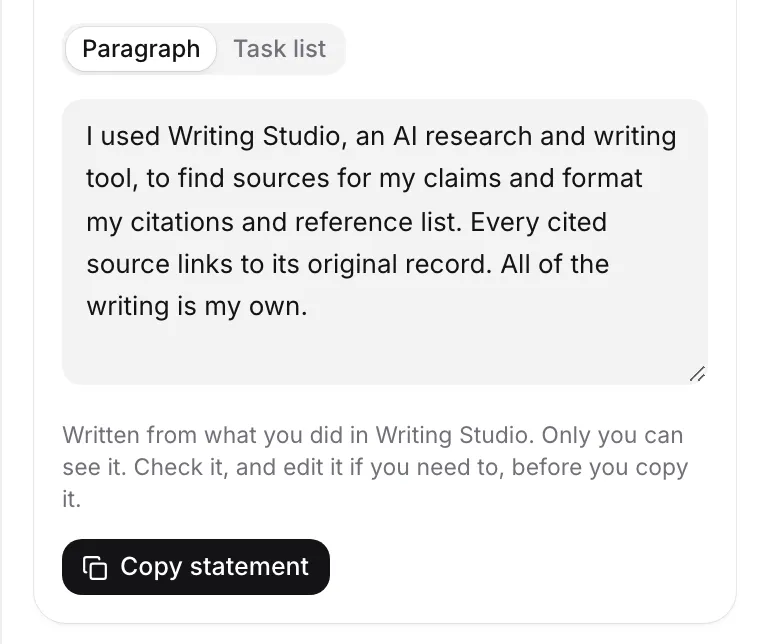The image size is (768, 644).
Task: Click the Copy statement button
Action: pyautogui.click(x=196, y=567)
